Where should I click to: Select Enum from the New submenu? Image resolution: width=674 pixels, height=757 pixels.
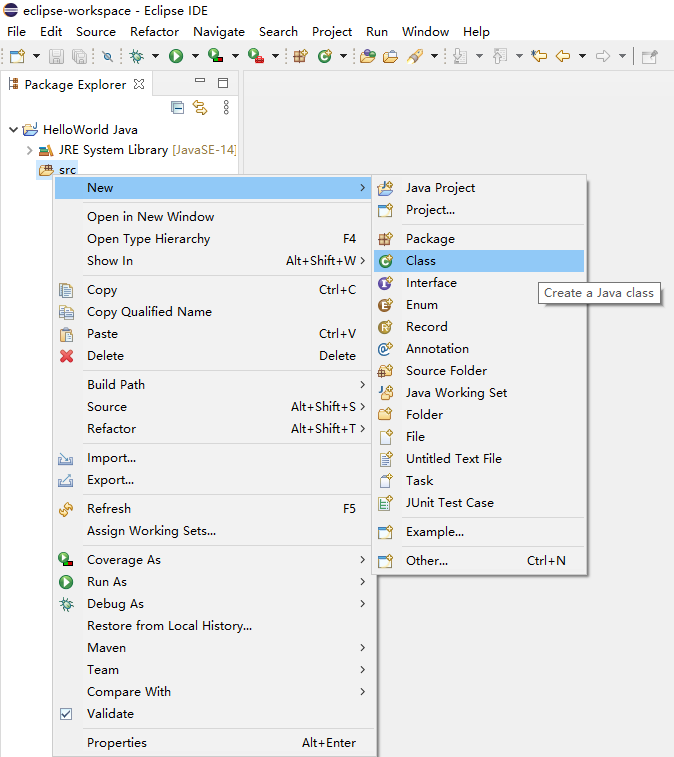point(479,305)
